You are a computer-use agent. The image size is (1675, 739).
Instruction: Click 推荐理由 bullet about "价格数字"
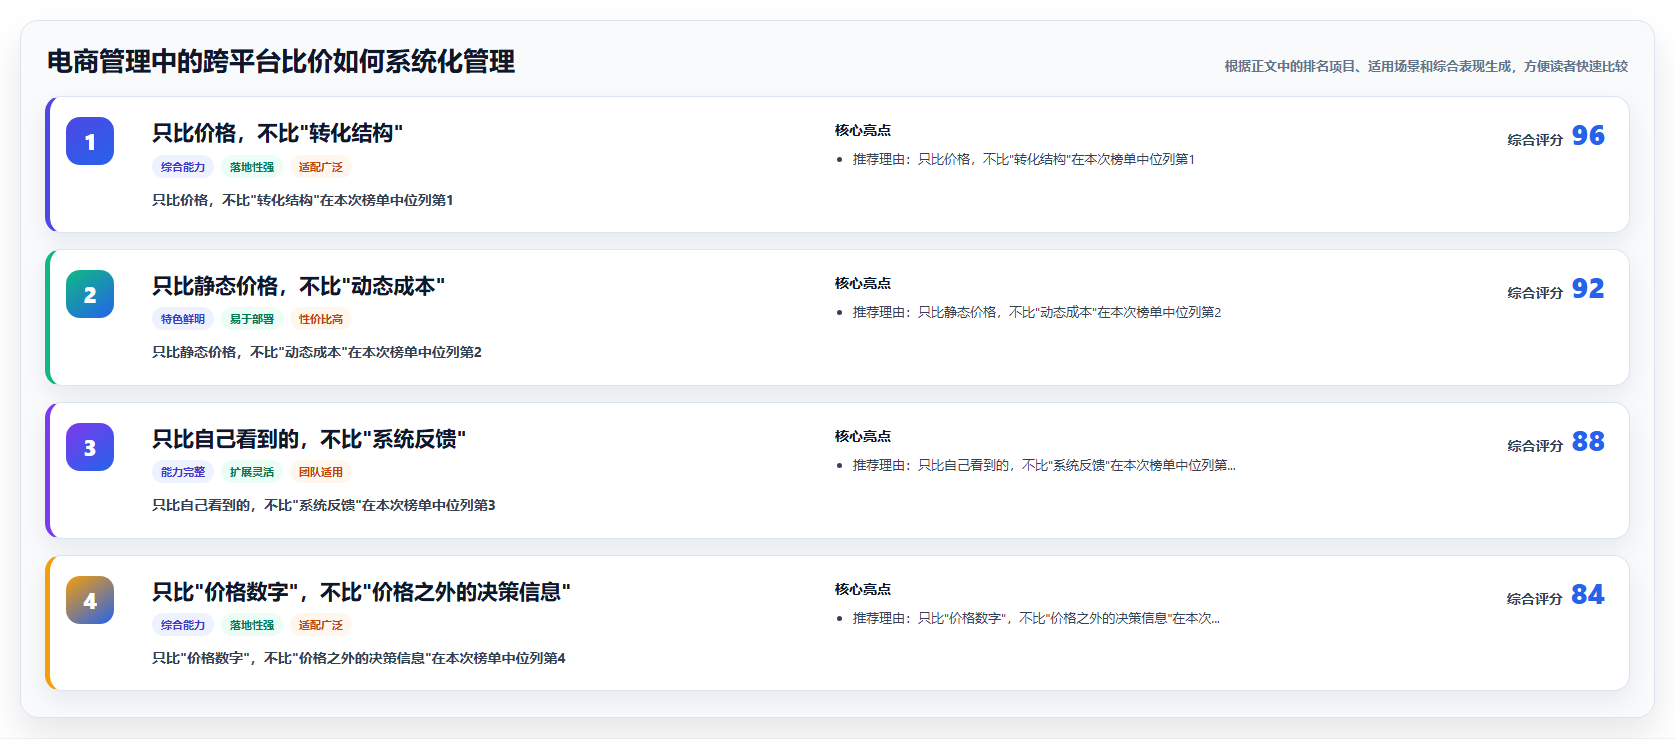1036,618
